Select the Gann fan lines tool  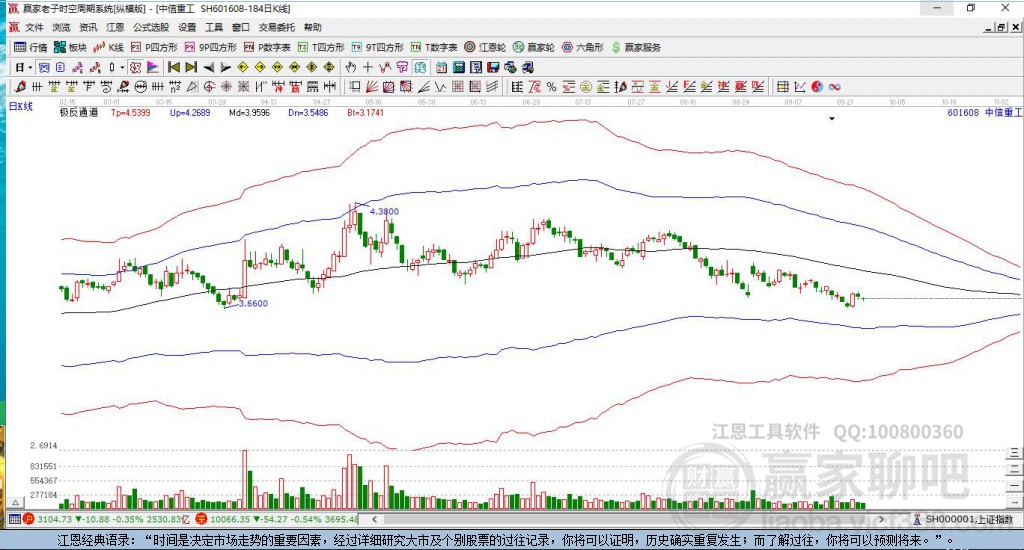tap(371, 86)
